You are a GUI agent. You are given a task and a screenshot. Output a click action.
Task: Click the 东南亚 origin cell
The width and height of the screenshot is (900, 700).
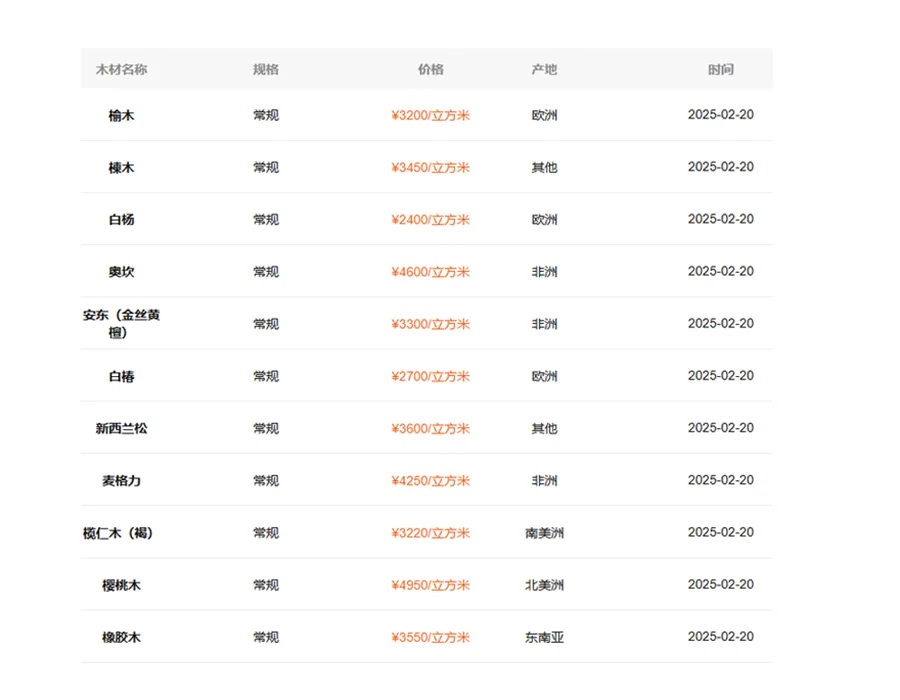544,637
